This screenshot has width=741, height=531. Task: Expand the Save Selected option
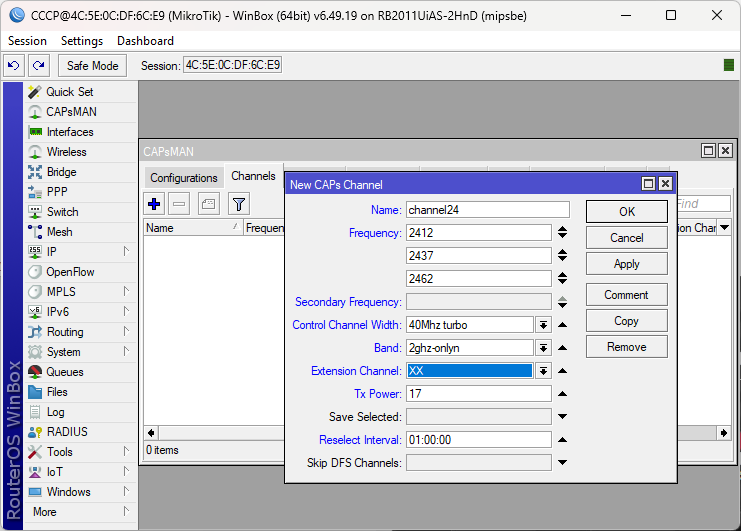click(x=562, y=417)
